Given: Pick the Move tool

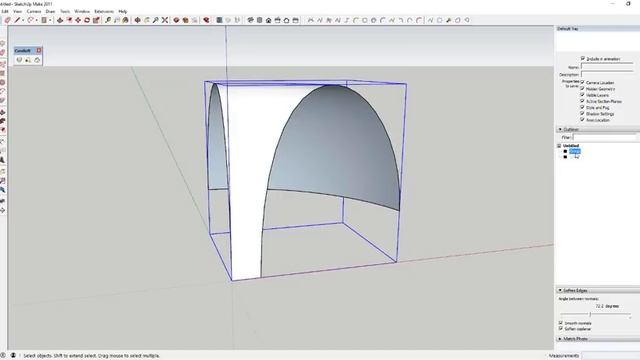Looking at the screenshot, I should pyautogui.click(x=78, y=20).
